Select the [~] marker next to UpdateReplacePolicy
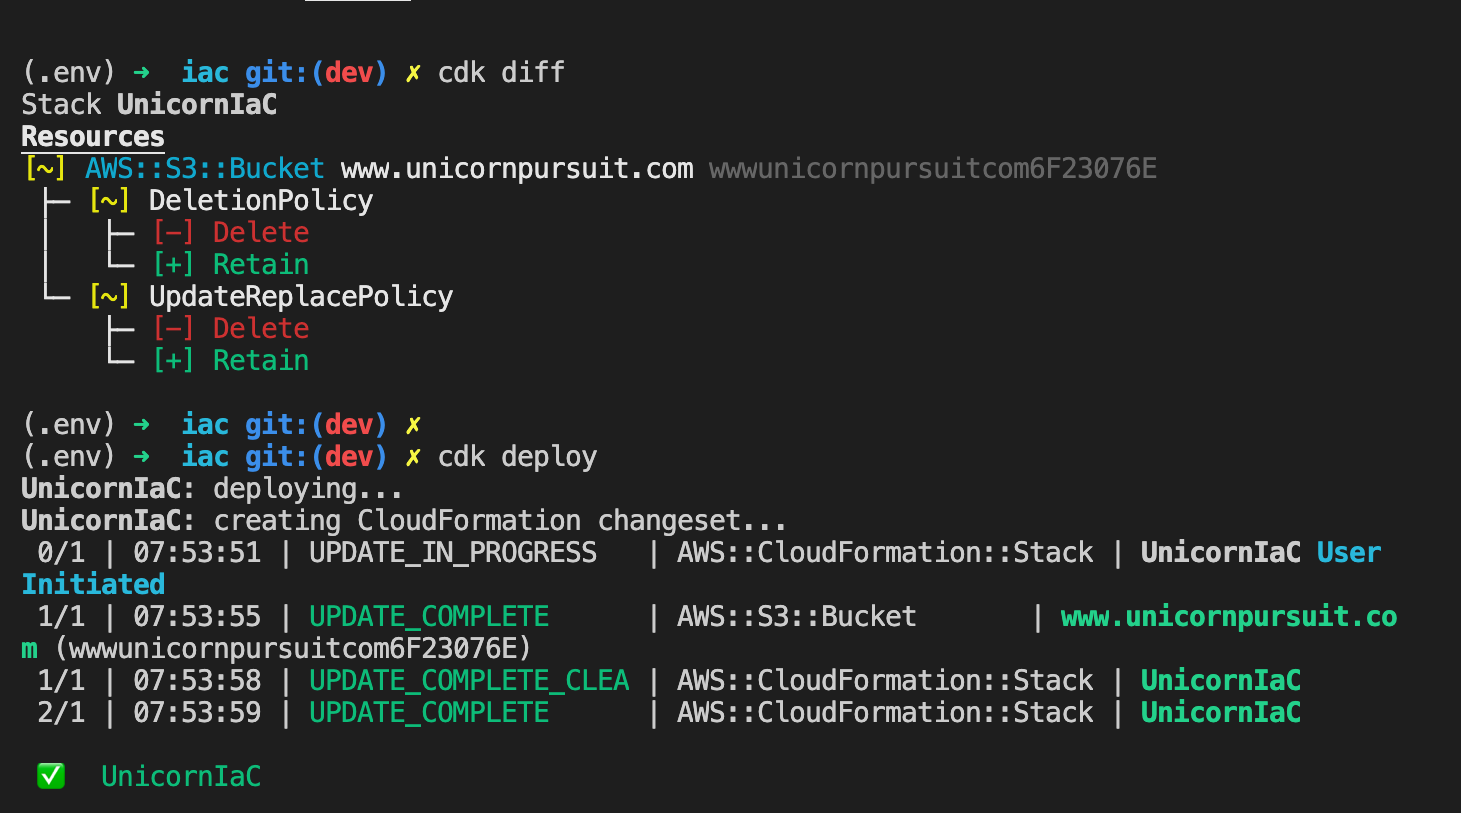The image size is (1461, 813). pyautogui.click(x=109, y=297)
